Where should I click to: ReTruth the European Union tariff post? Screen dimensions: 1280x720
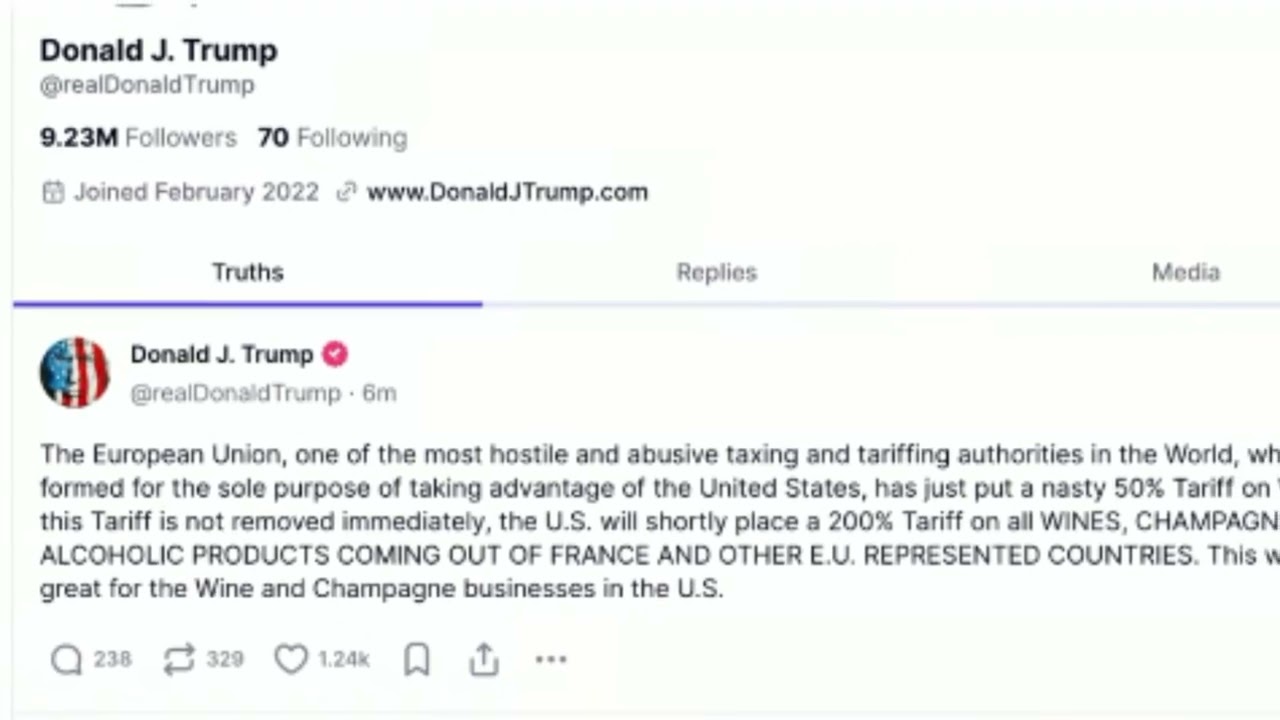pyautogui.click(x=179, y=659)
